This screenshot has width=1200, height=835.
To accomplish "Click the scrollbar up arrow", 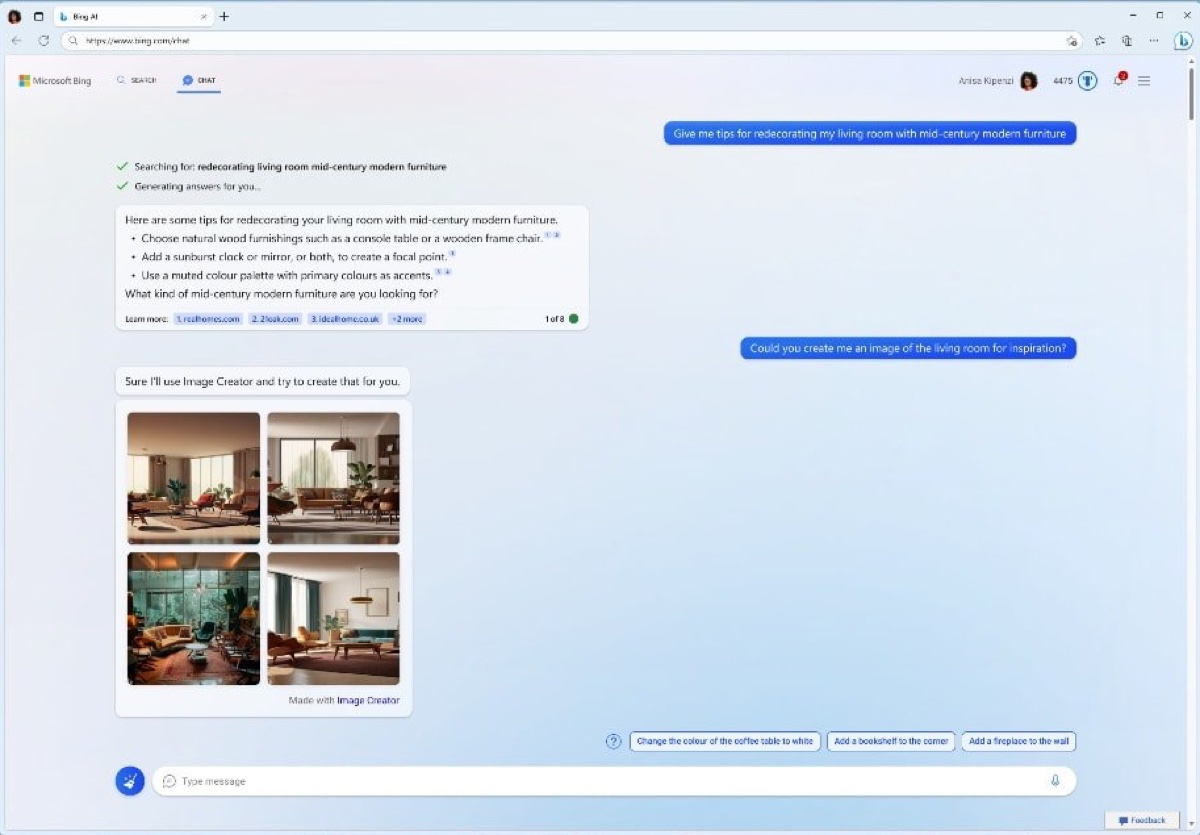I will pos(1191,61).
